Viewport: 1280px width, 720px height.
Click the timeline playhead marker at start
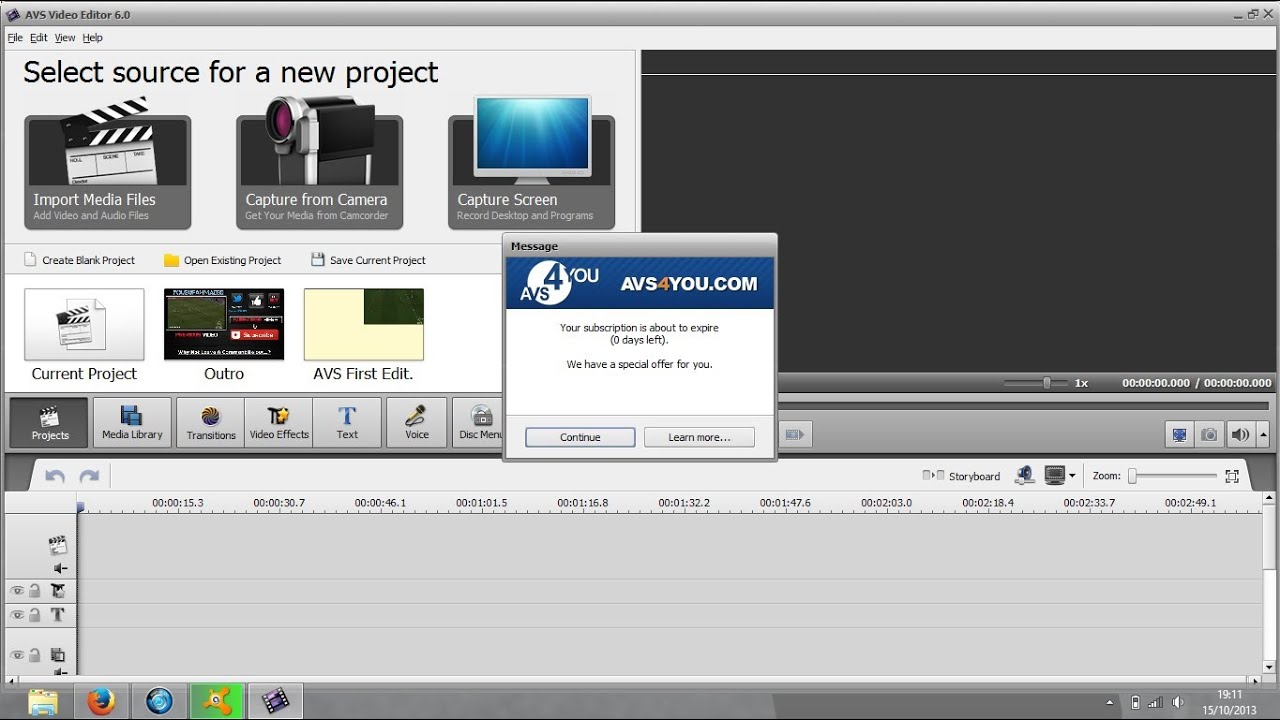coord(80,507)
